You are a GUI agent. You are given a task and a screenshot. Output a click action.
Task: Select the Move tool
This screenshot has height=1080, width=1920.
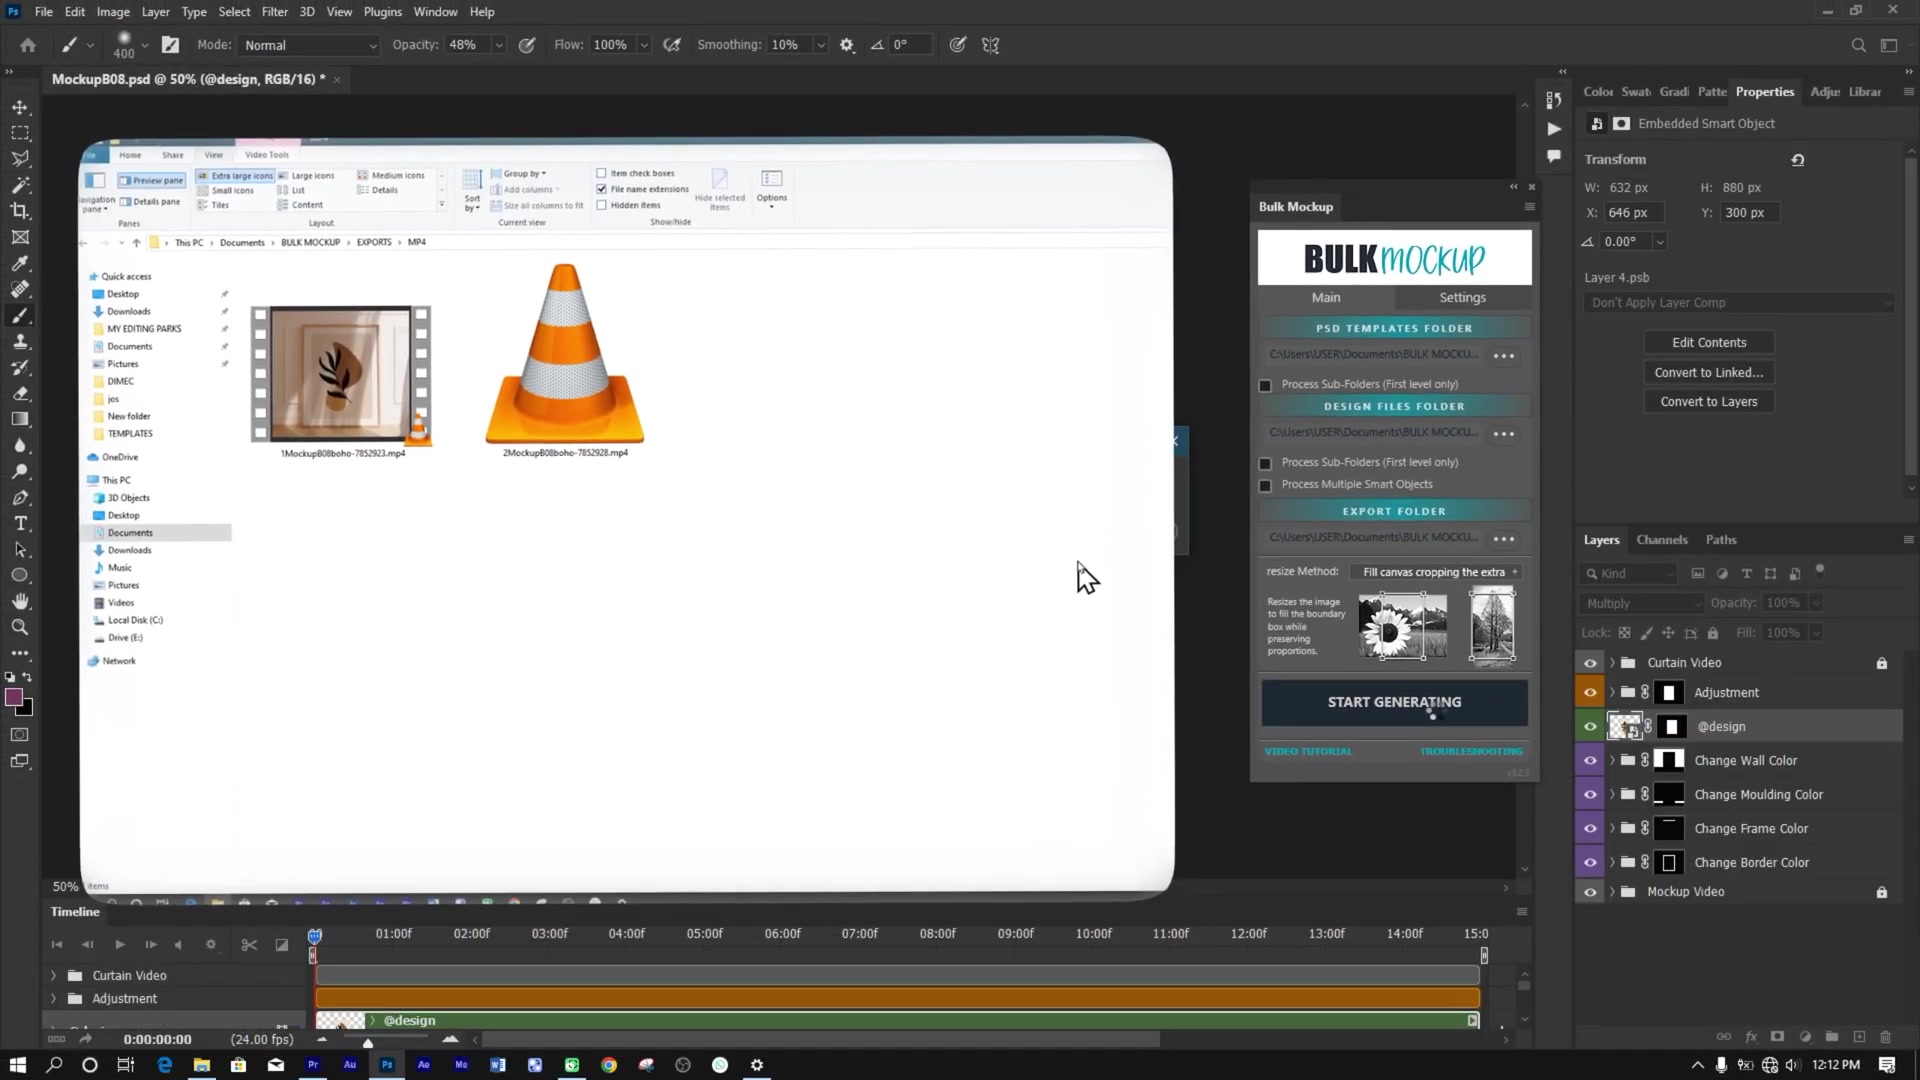coord(20,107)
